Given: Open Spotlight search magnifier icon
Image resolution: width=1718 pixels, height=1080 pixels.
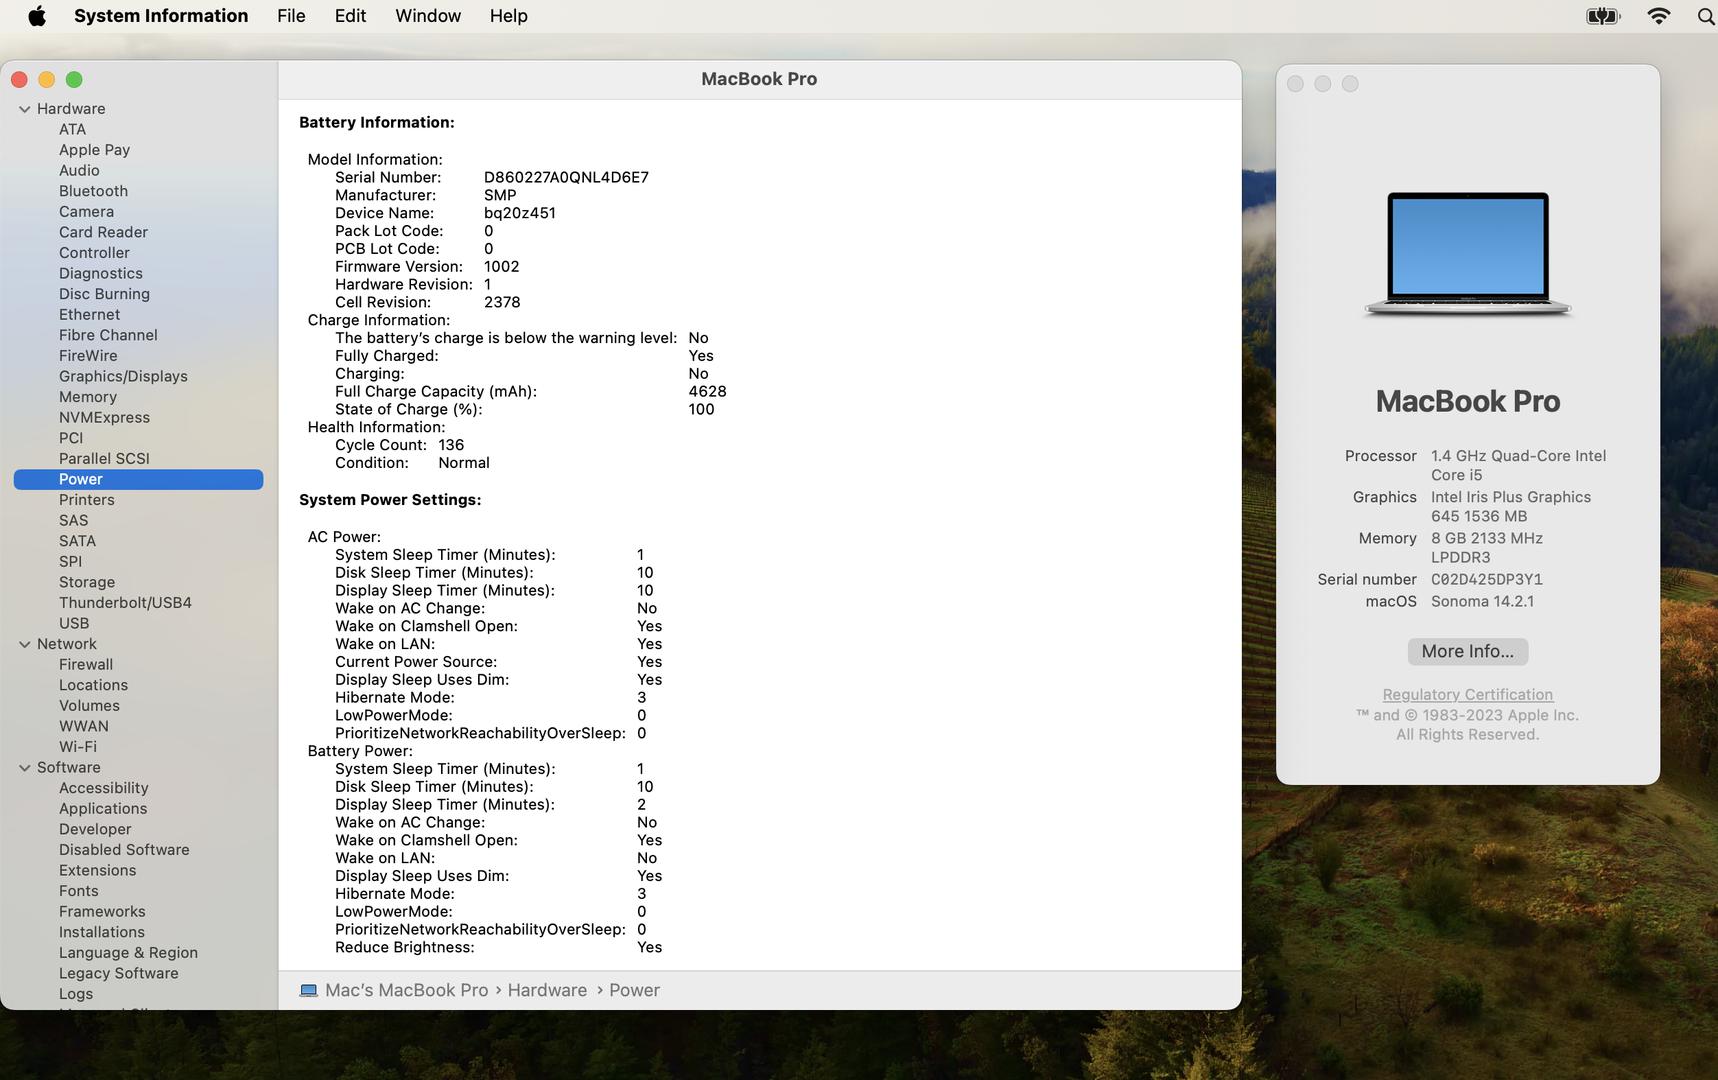Looking at the screenshot, I should coord(1706,16).
